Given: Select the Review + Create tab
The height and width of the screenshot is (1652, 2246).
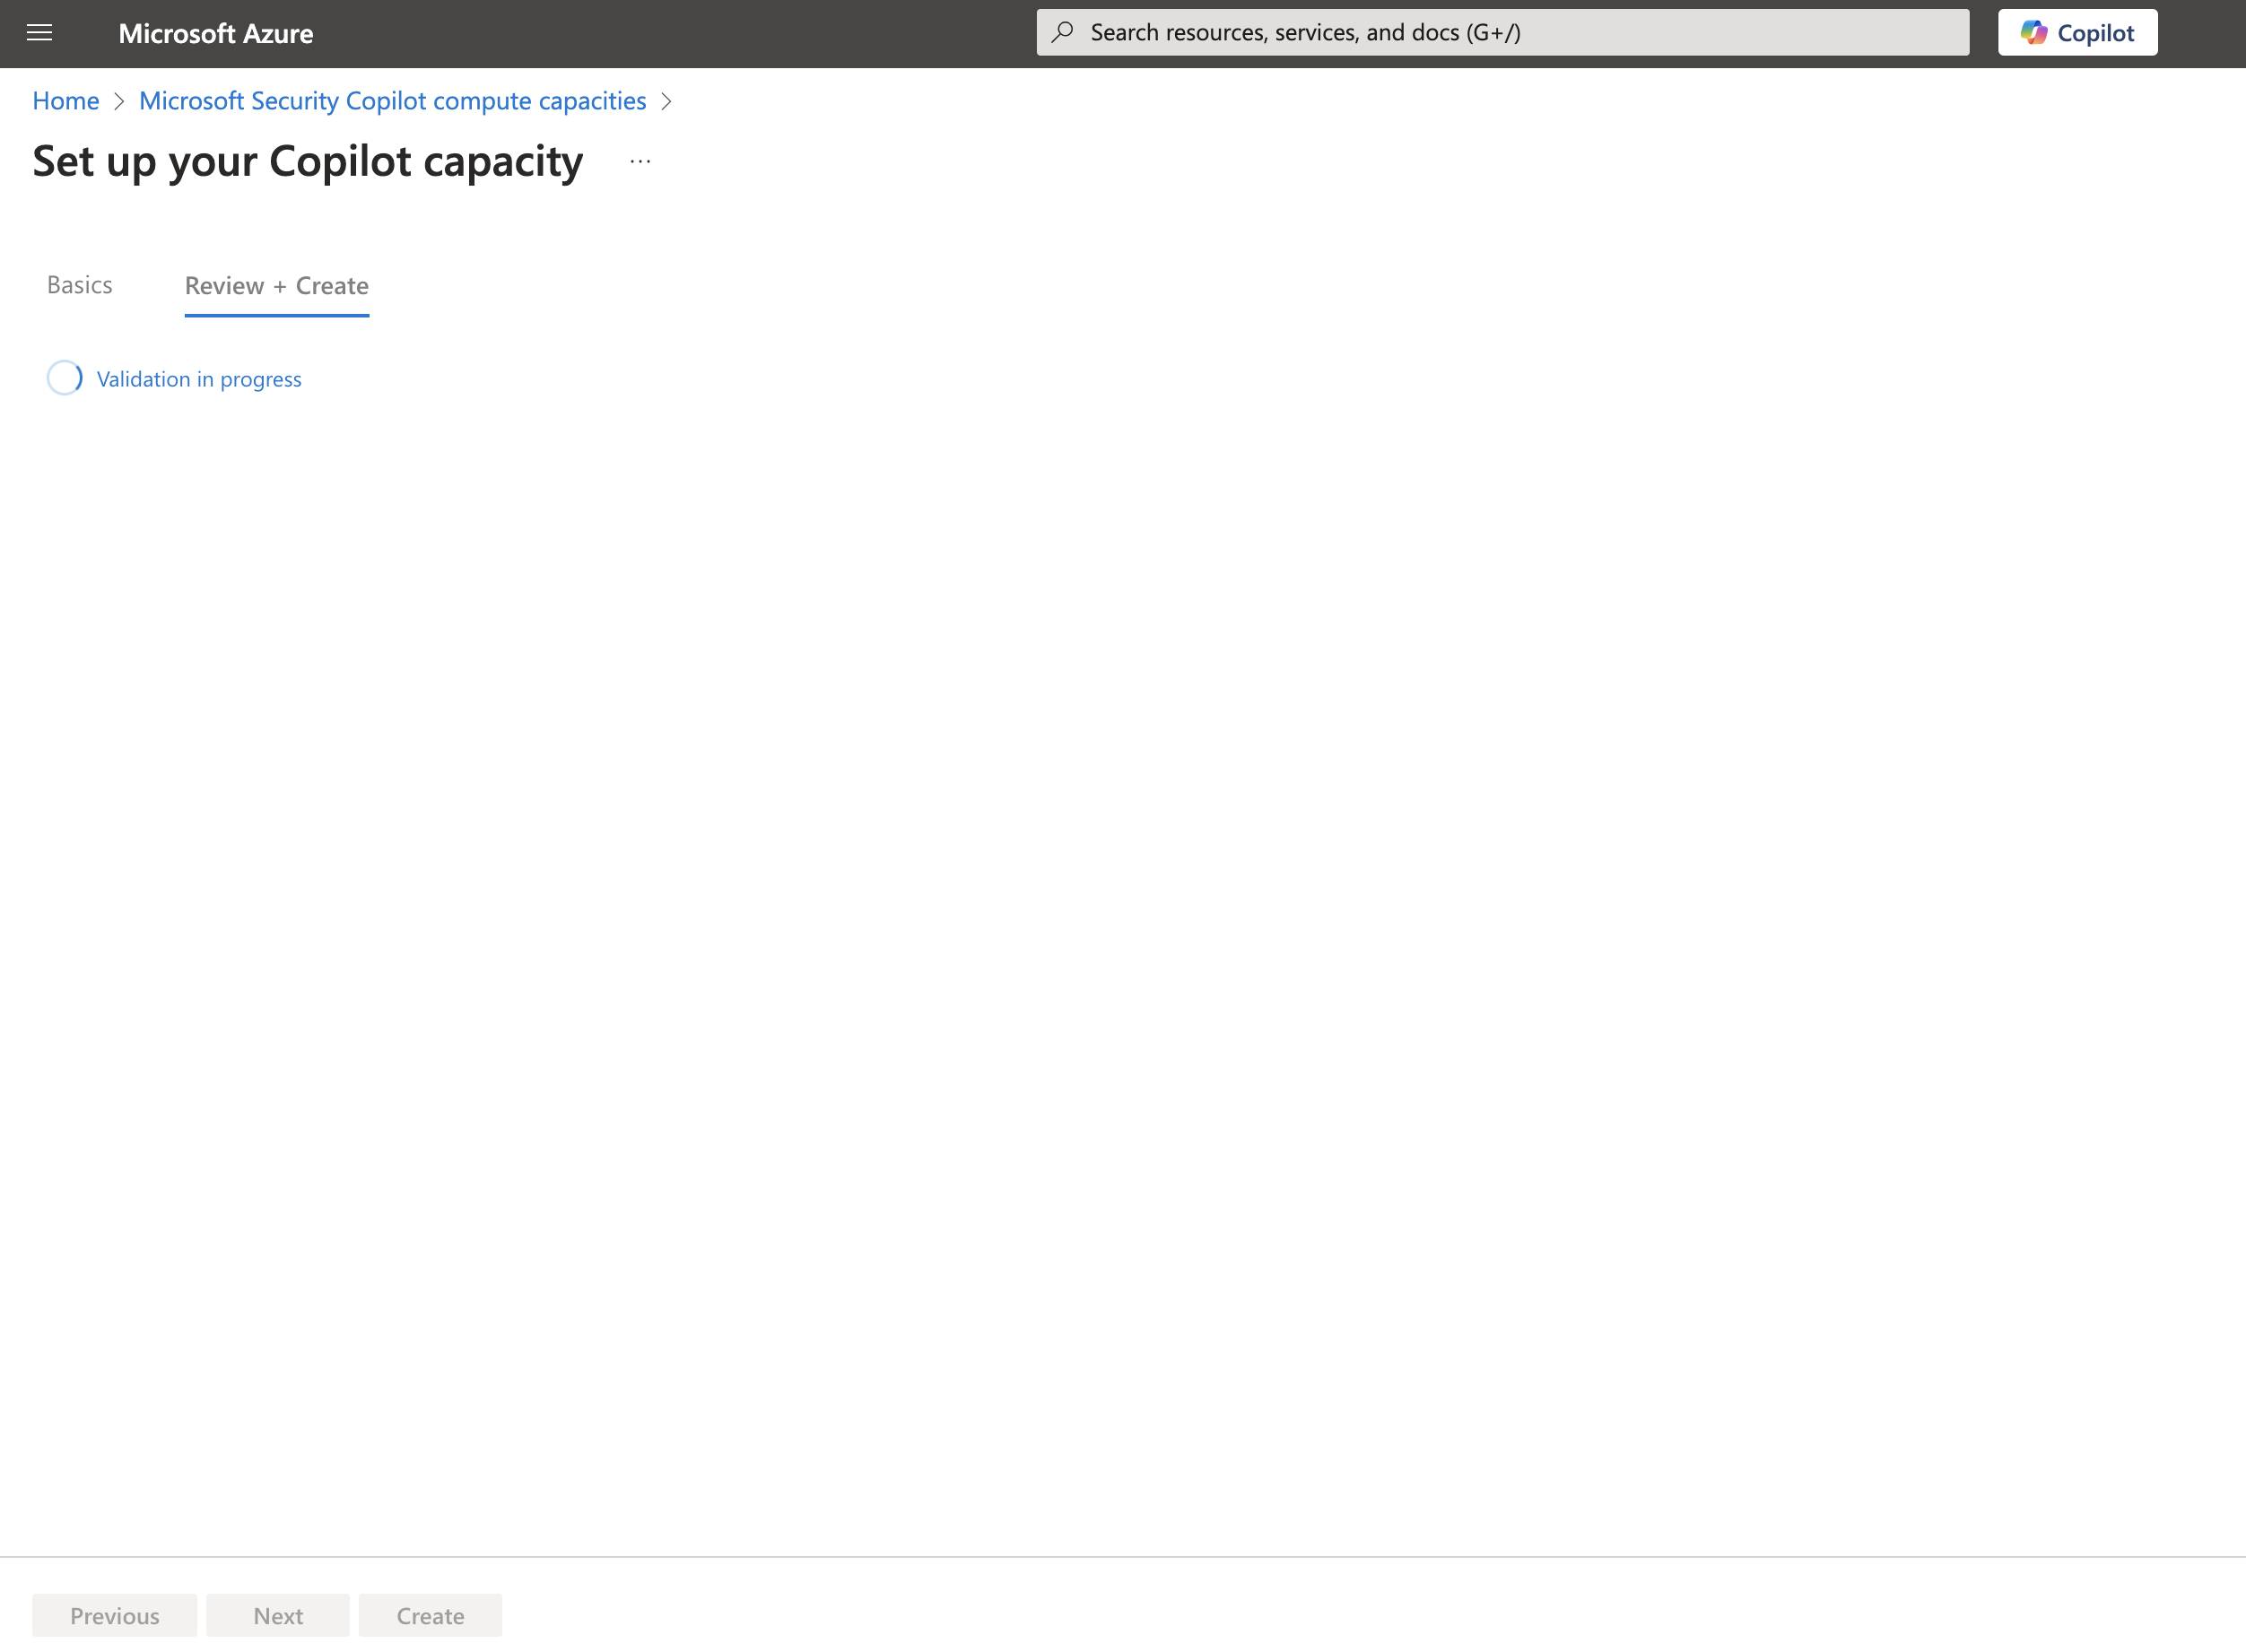Looking at the screenshot, I should [x=275, y=284].
